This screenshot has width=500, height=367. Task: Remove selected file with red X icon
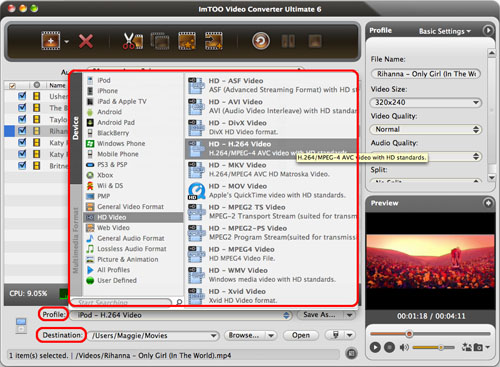click(x=86, y=41)
